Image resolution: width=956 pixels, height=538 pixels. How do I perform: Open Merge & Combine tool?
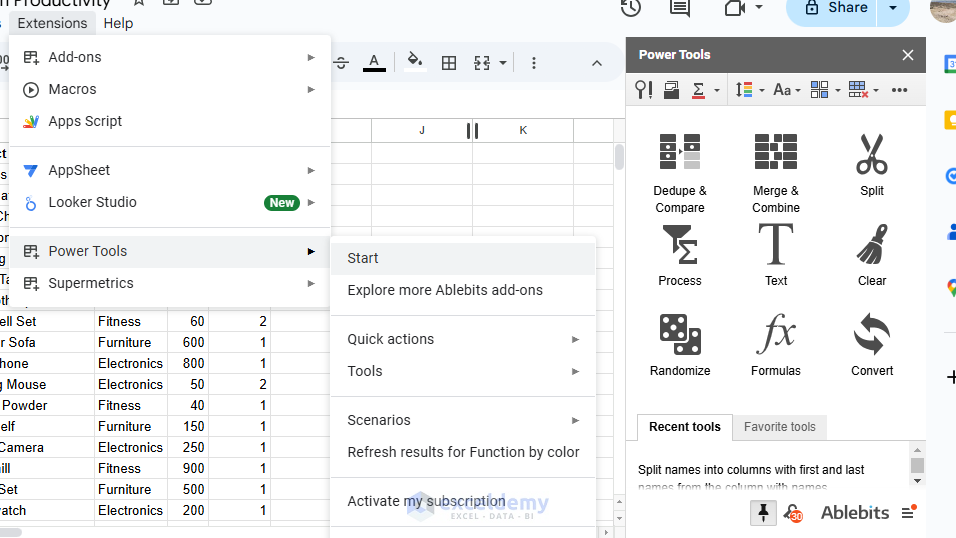pyautogui.click(x=776, y=173)
